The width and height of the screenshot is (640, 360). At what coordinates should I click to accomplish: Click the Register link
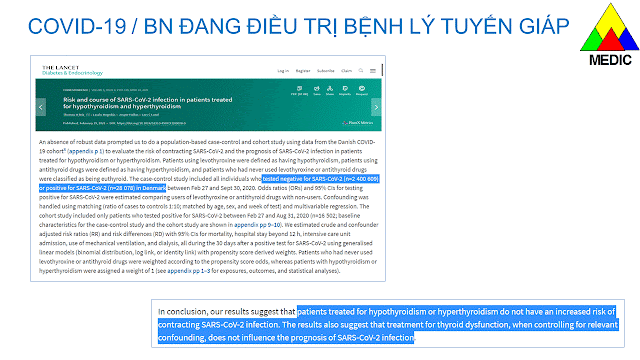pos(303,71)
